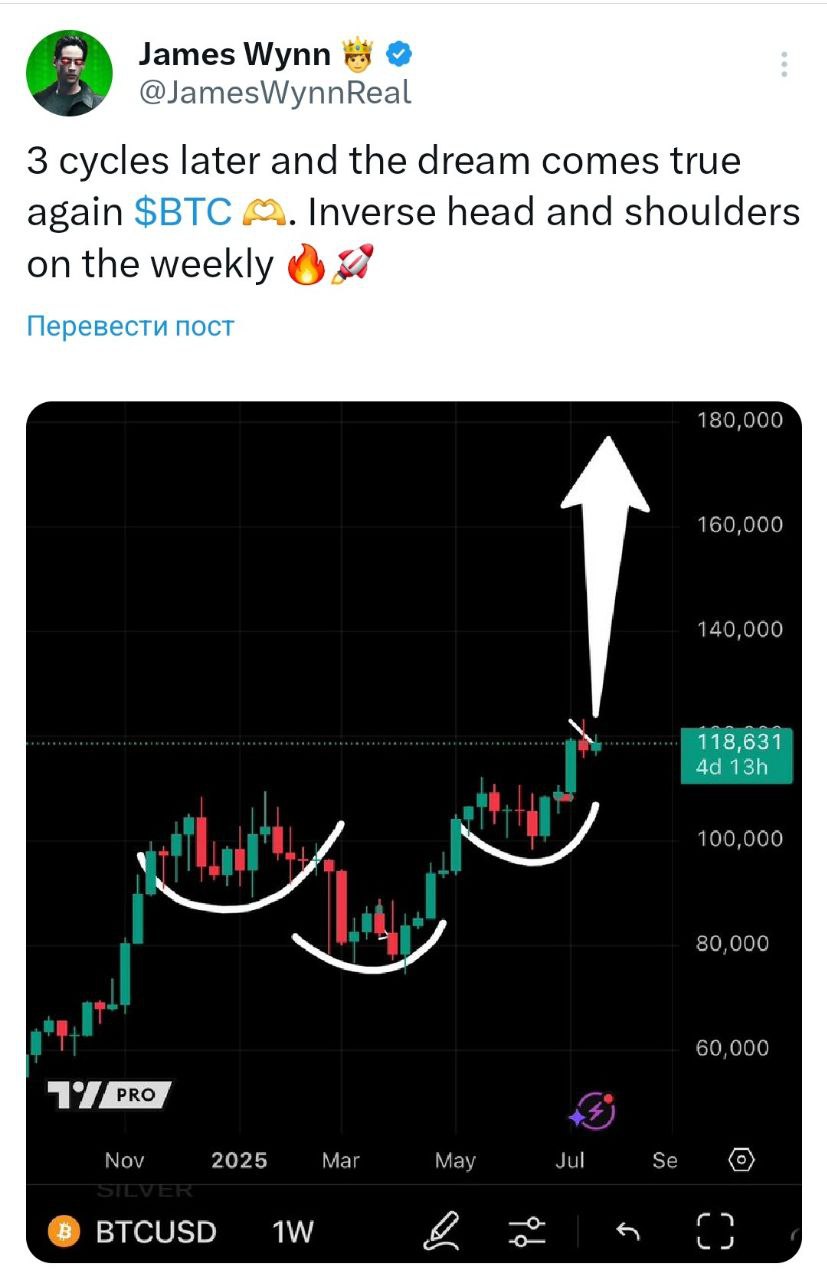
Task: Open the BTCUSD symbol selector
Action: (x=155, y=1232)
